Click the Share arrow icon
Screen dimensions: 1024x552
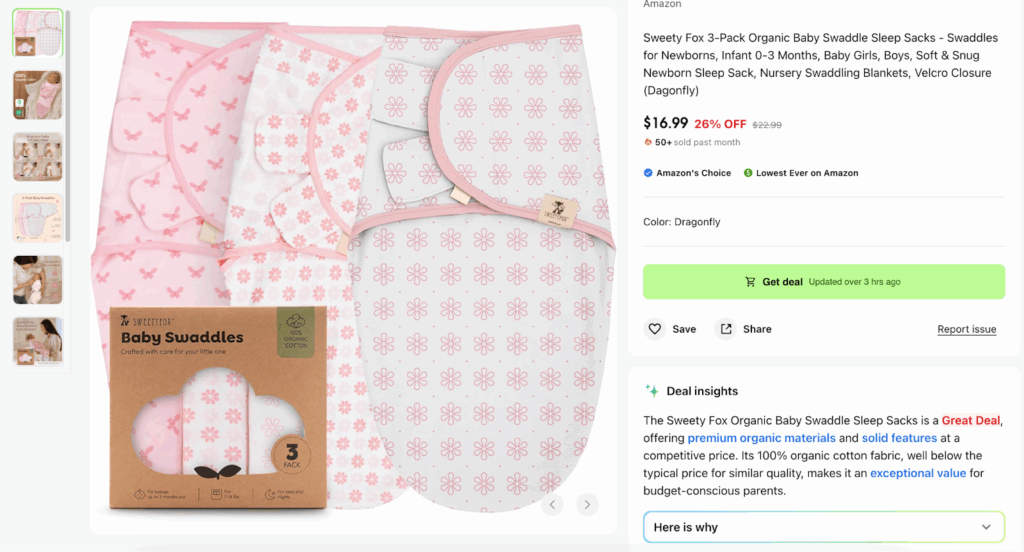[x=726, y=329]
